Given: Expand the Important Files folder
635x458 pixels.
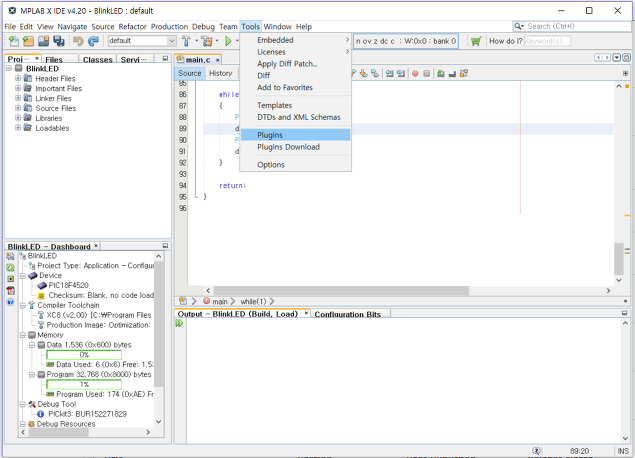Looking at the screenshot, I should click(x=18, y=88).
